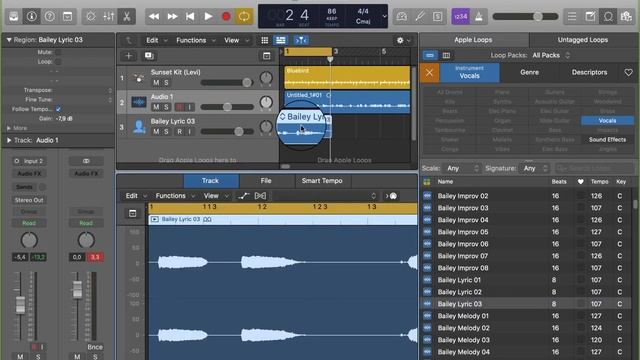Clear loop filters with the orange X button
Viewport: 640px width, 360px height.
[429, 73]
